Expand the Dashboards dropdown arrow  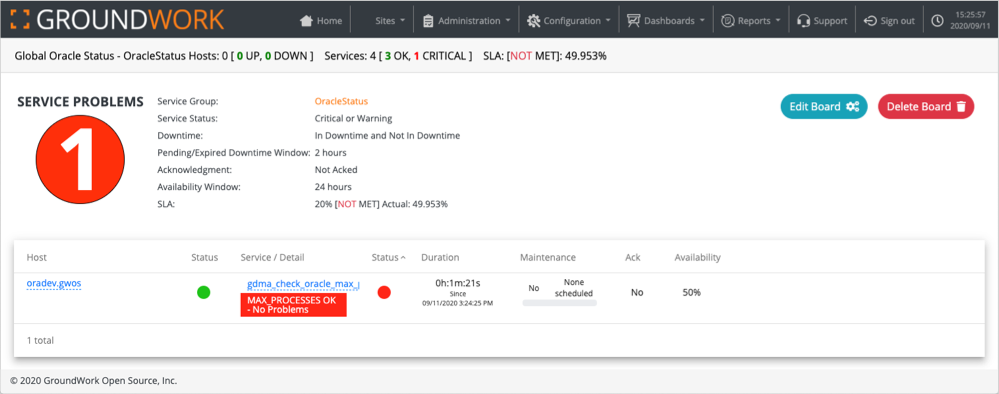(702, 21)
